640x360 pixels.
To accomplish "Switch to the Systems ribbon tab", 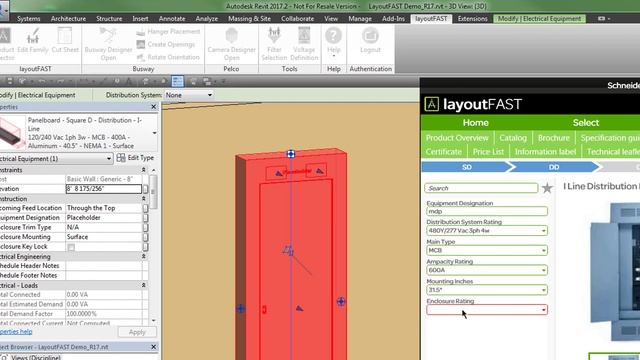I will tap(29, 18).
